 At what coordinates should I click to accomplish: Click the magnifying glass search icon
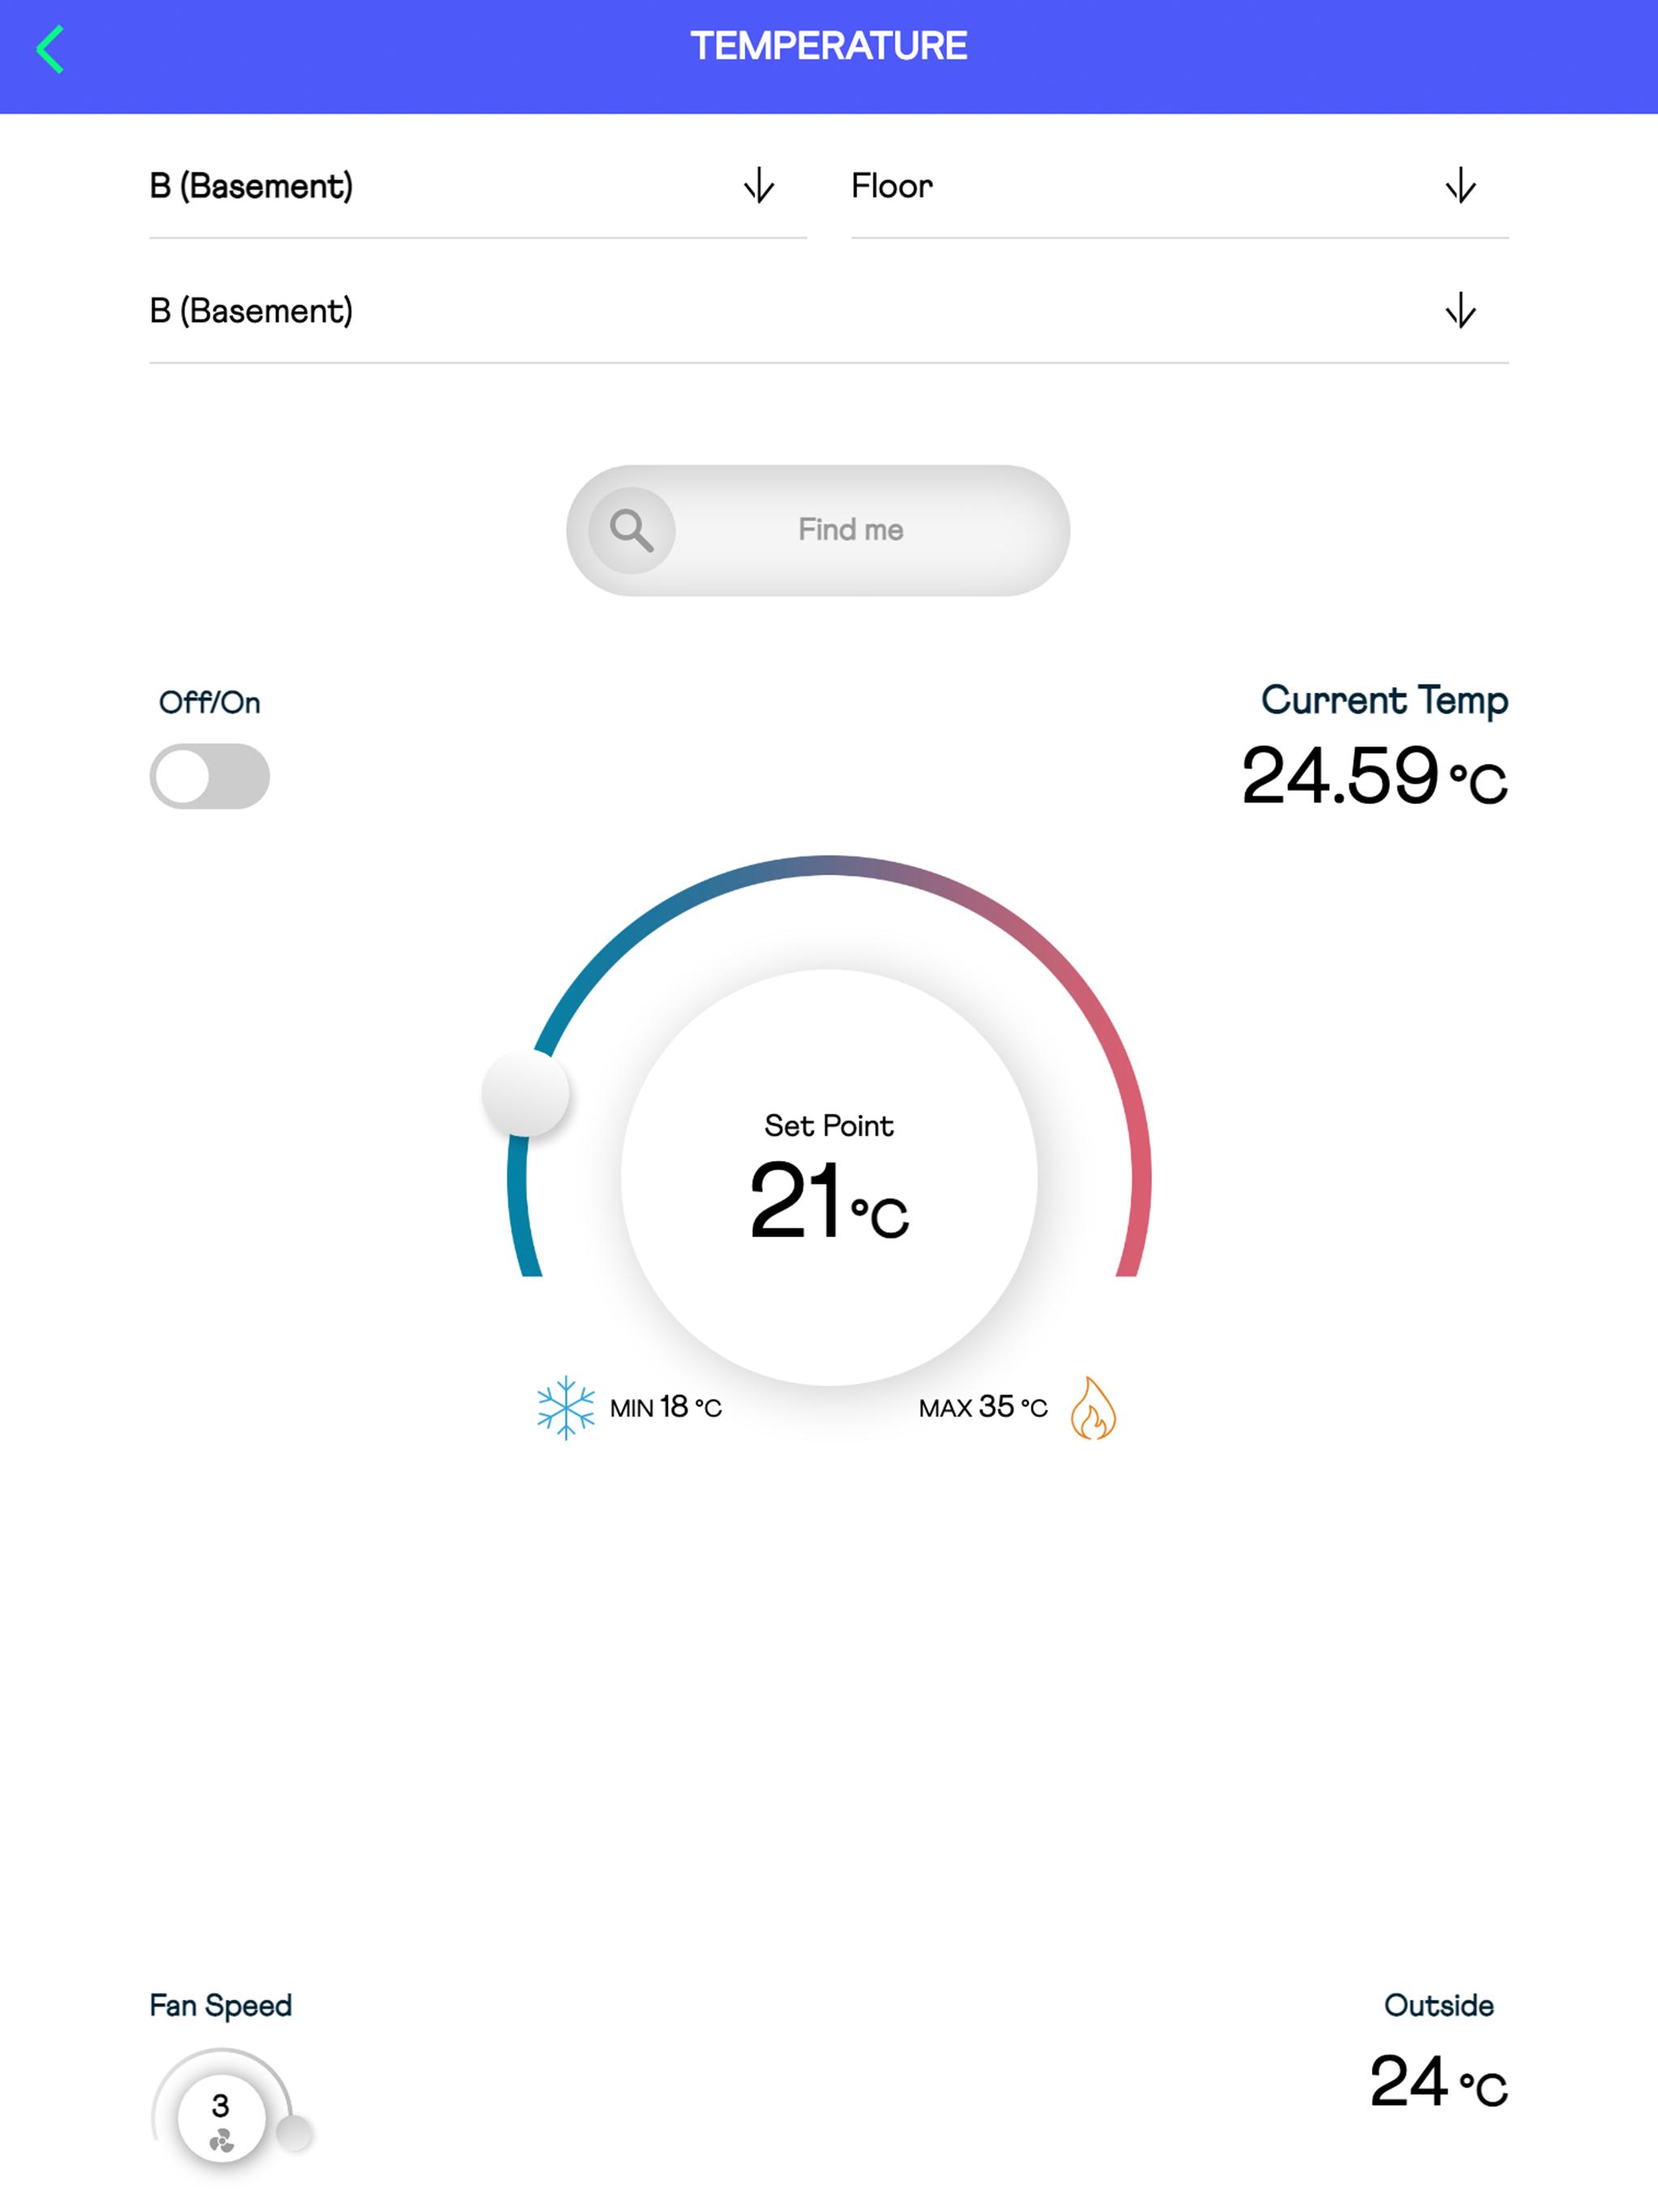(x=631, y=530)
